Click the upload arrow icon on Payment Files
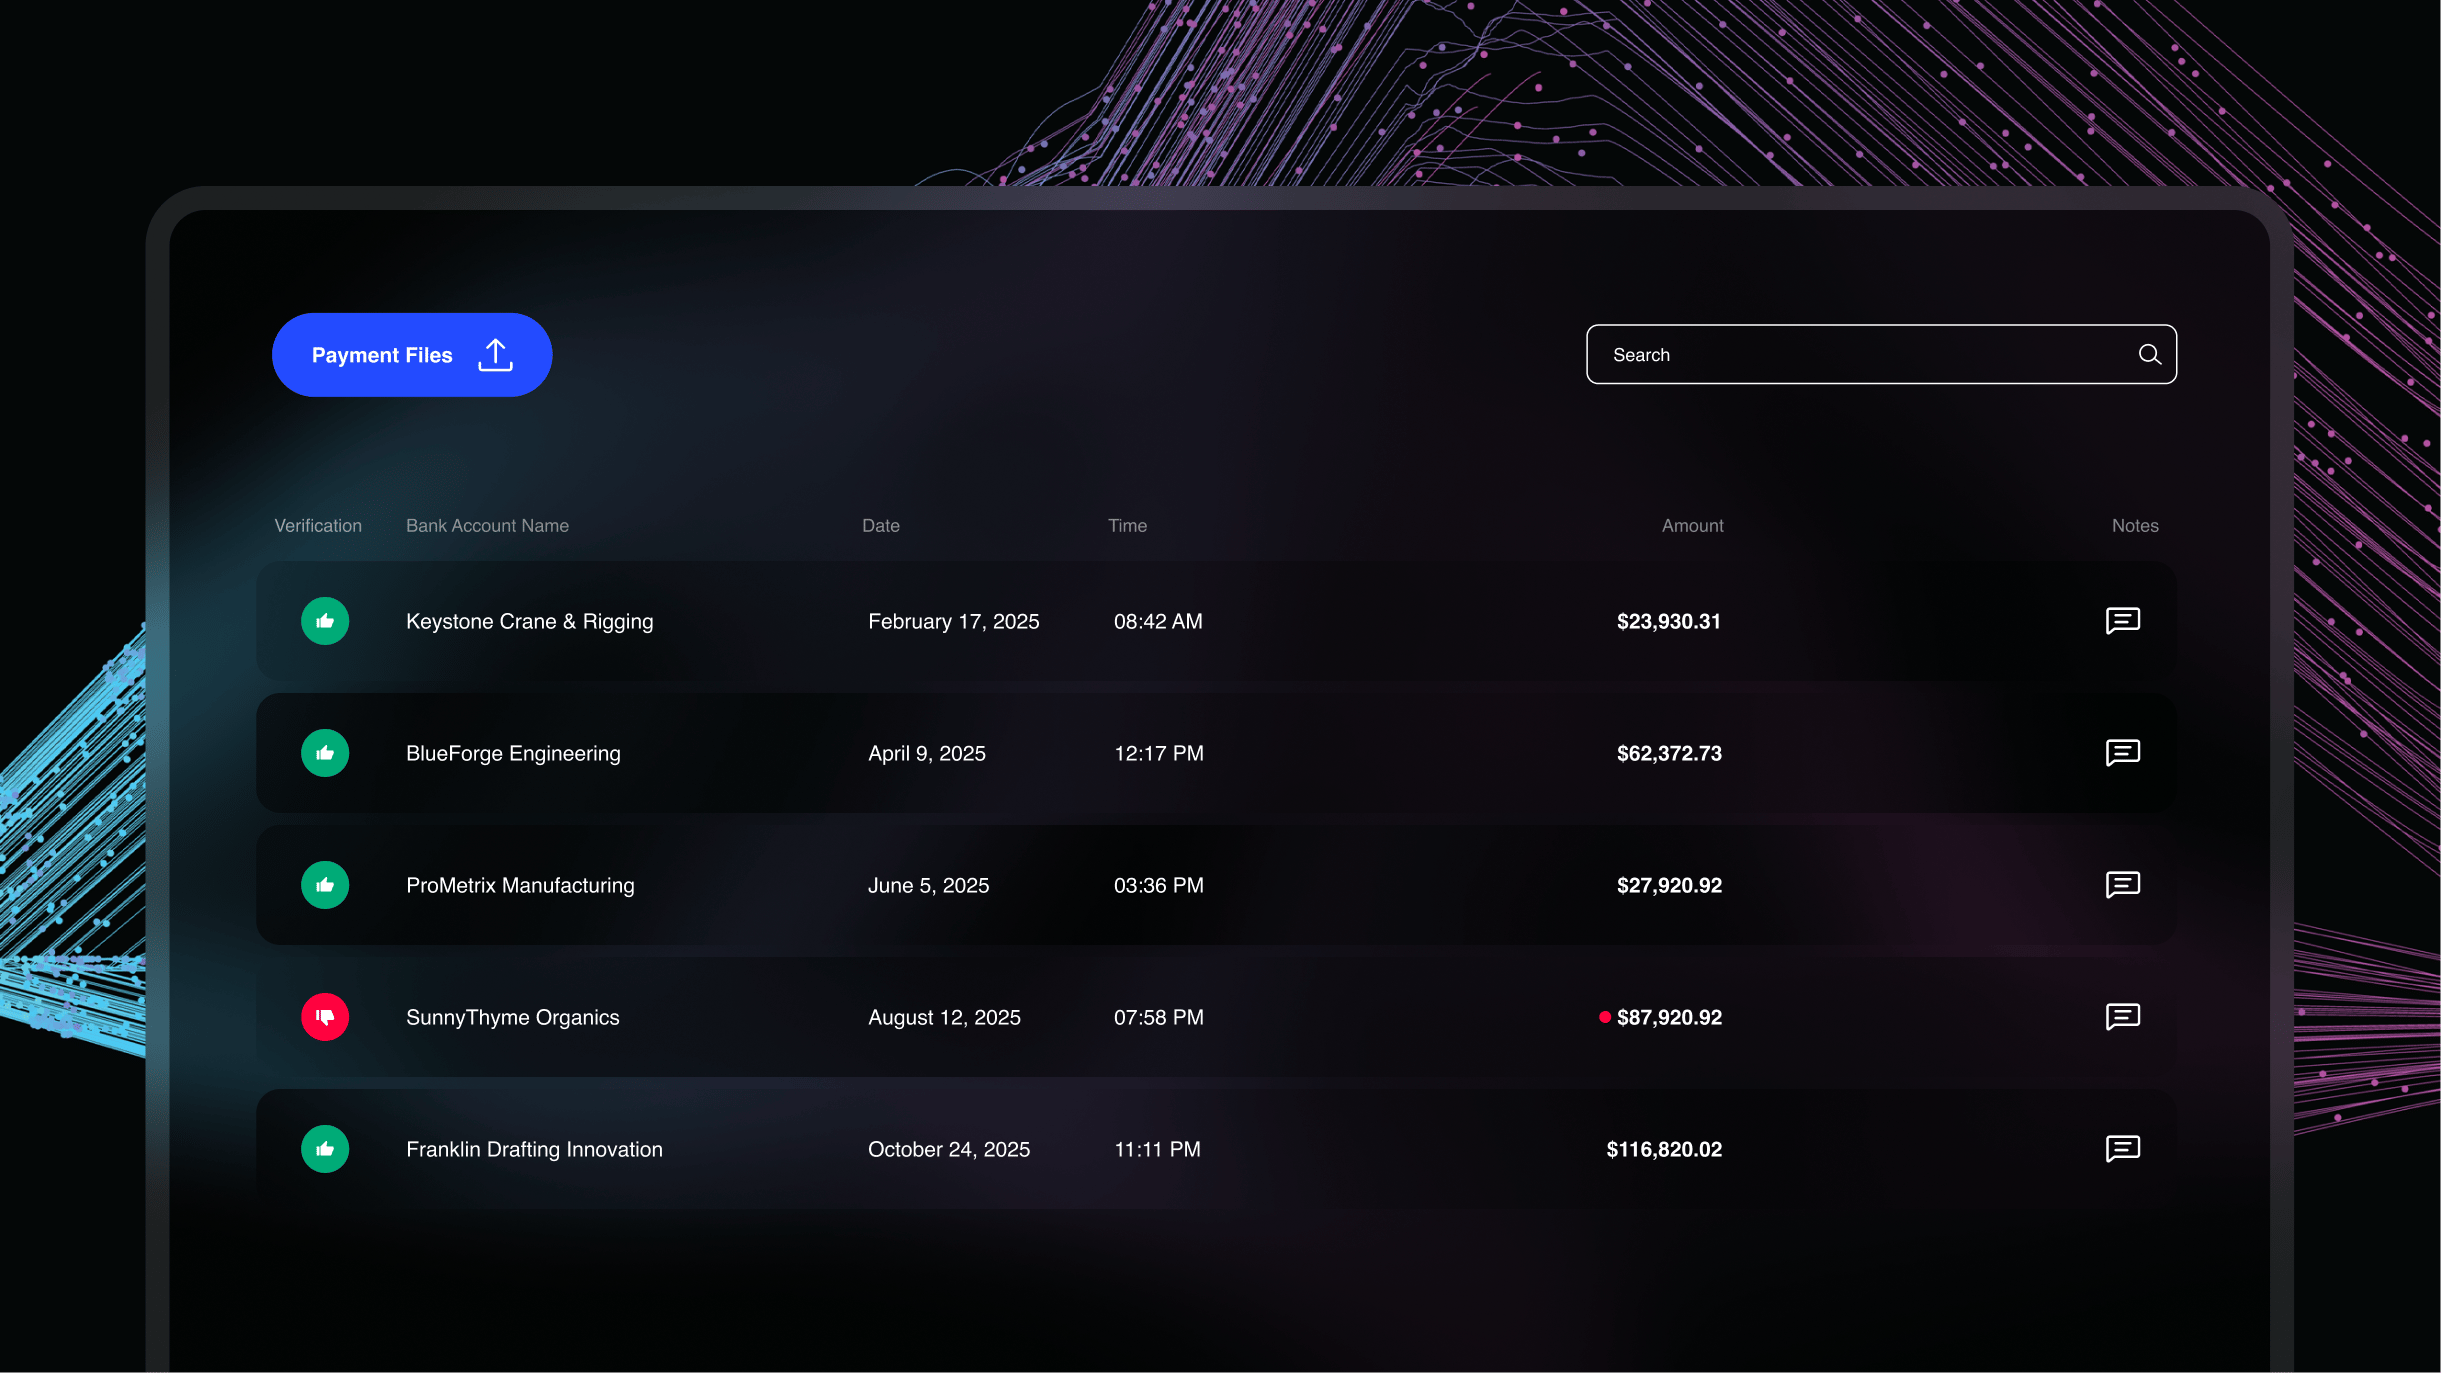The width and height of the screenshot is (2441, 1373). 495,355
